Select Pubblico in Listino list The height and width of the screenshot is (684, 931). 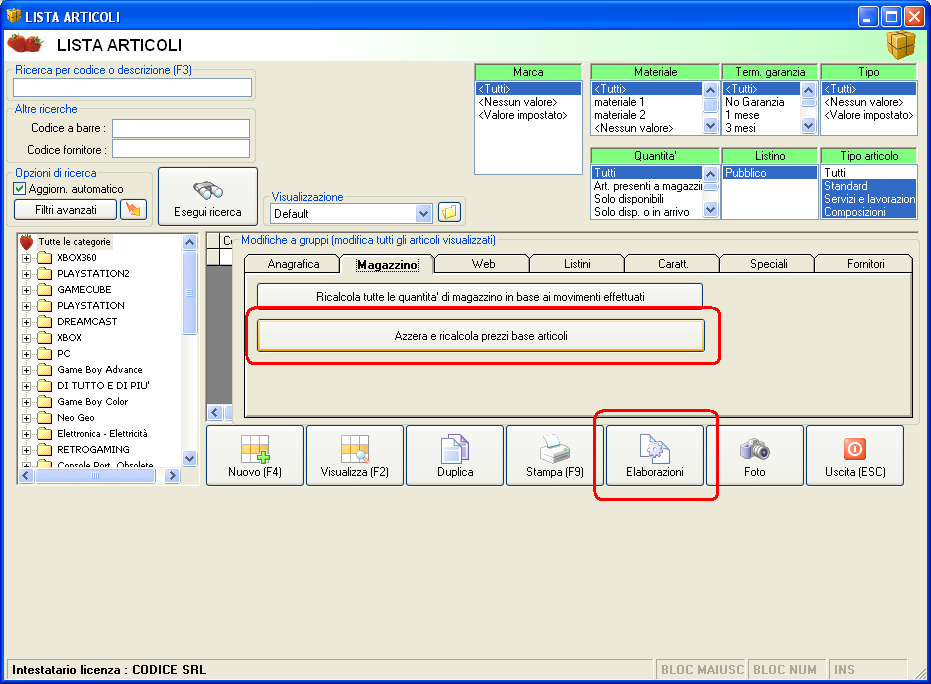(x=770, y=173)
